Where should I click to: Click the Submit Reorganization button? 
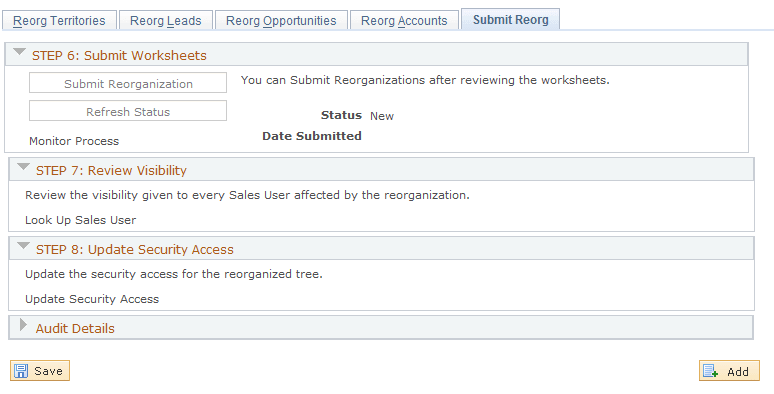[128, 83]
